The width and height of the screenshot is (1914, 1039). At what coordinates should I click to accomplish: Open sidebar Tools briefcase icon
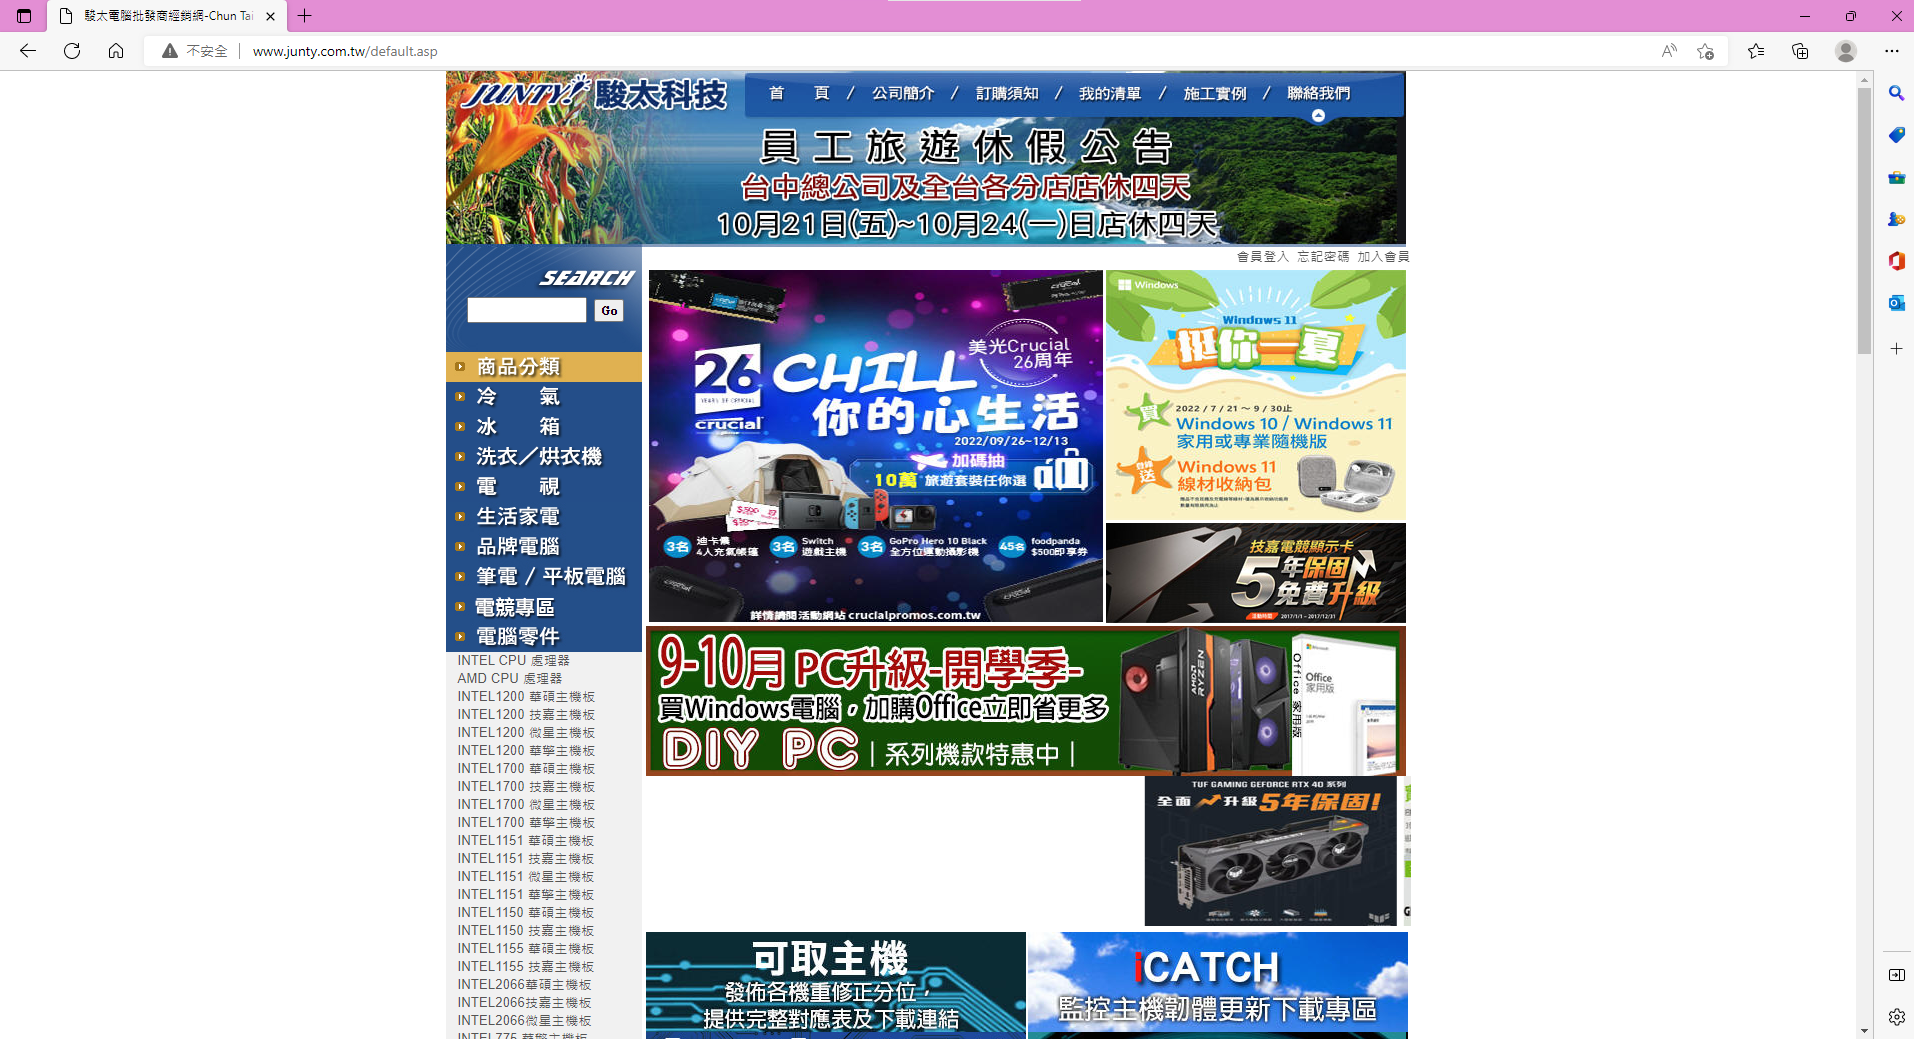click(1896, 177)
